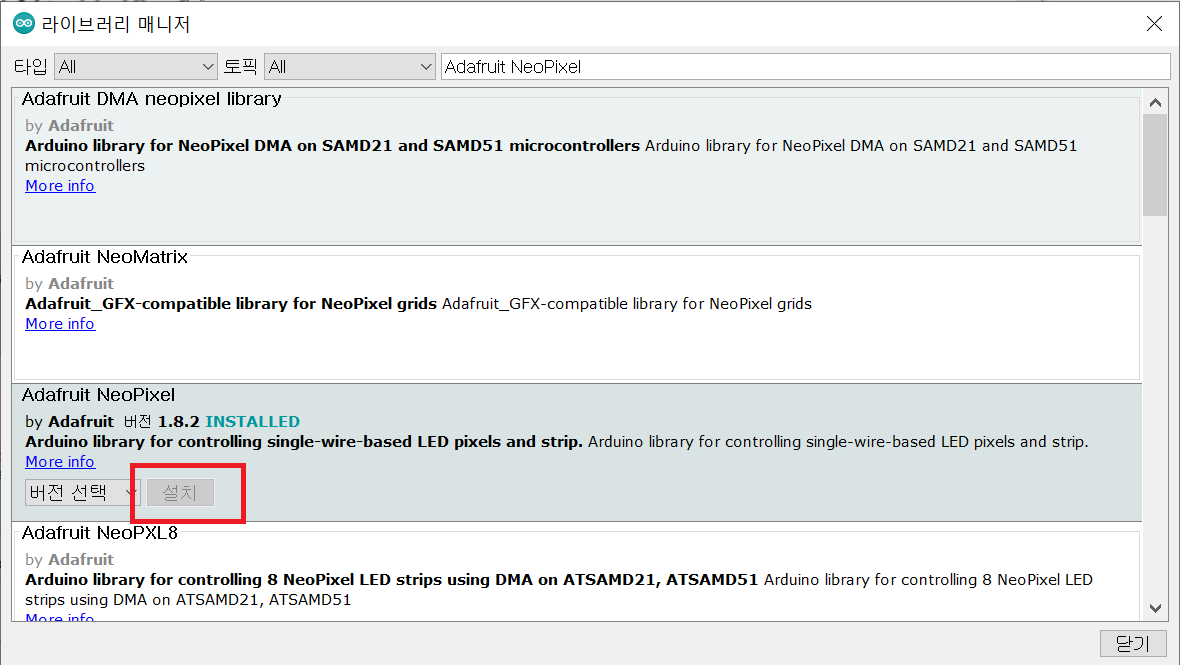
Task: Open the 버전 선택 version dropdown
Action: [x=82, y=493]
